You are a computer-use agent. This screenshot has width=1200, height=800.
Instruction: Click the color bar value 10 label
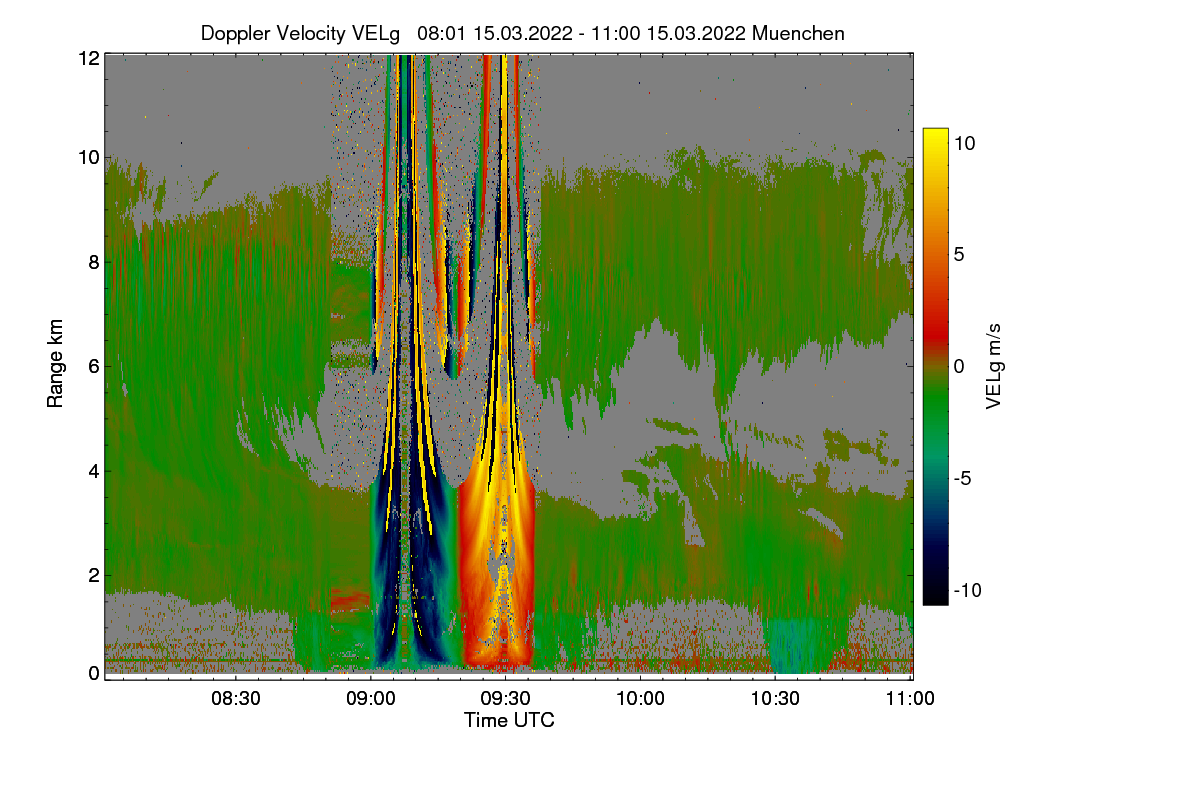coord(965,143)
